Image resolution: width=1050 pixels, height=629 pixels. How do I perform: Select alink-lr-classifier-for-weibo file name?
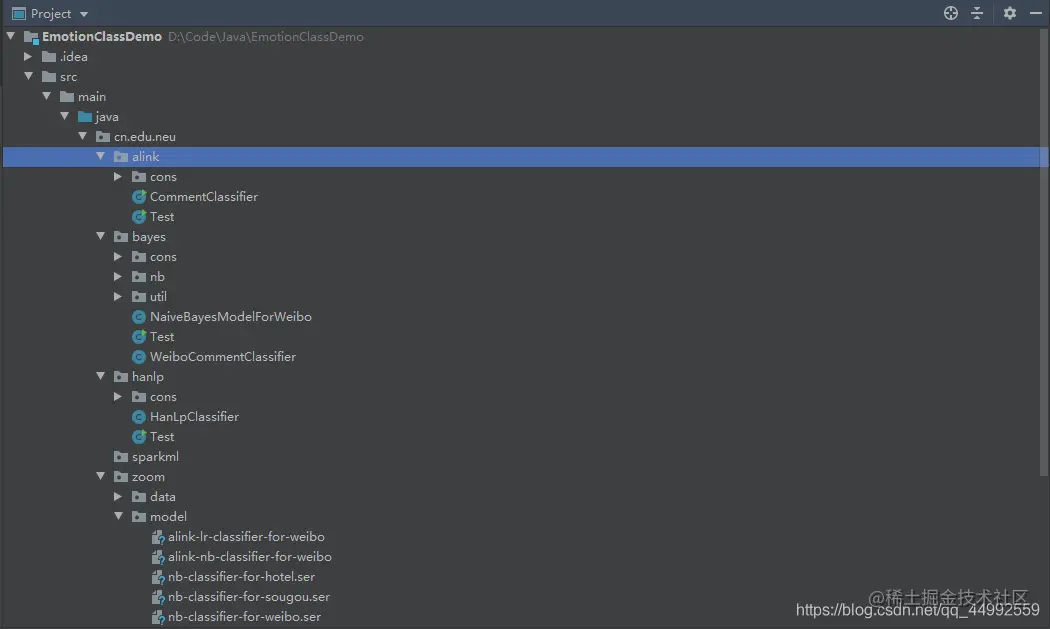click(246, 537)
